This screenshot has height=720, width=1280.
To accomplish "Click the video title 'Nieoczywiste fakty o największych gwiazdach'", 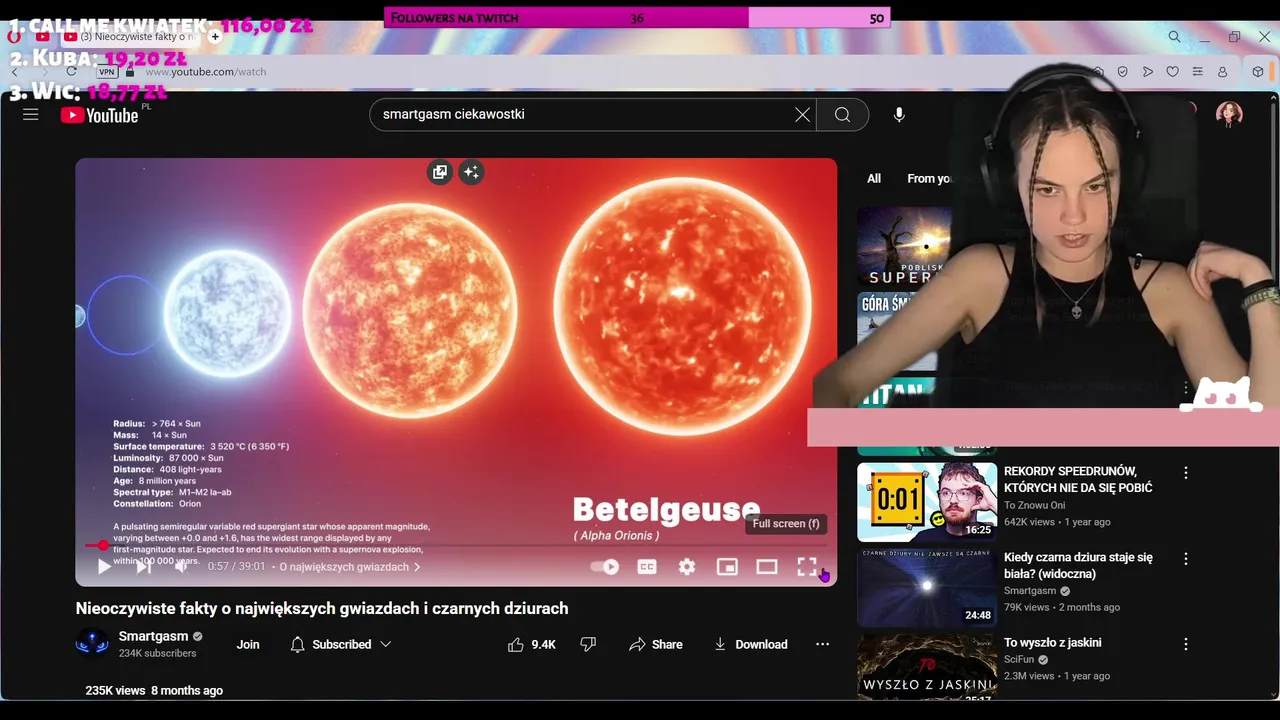I will coord(322,608).
